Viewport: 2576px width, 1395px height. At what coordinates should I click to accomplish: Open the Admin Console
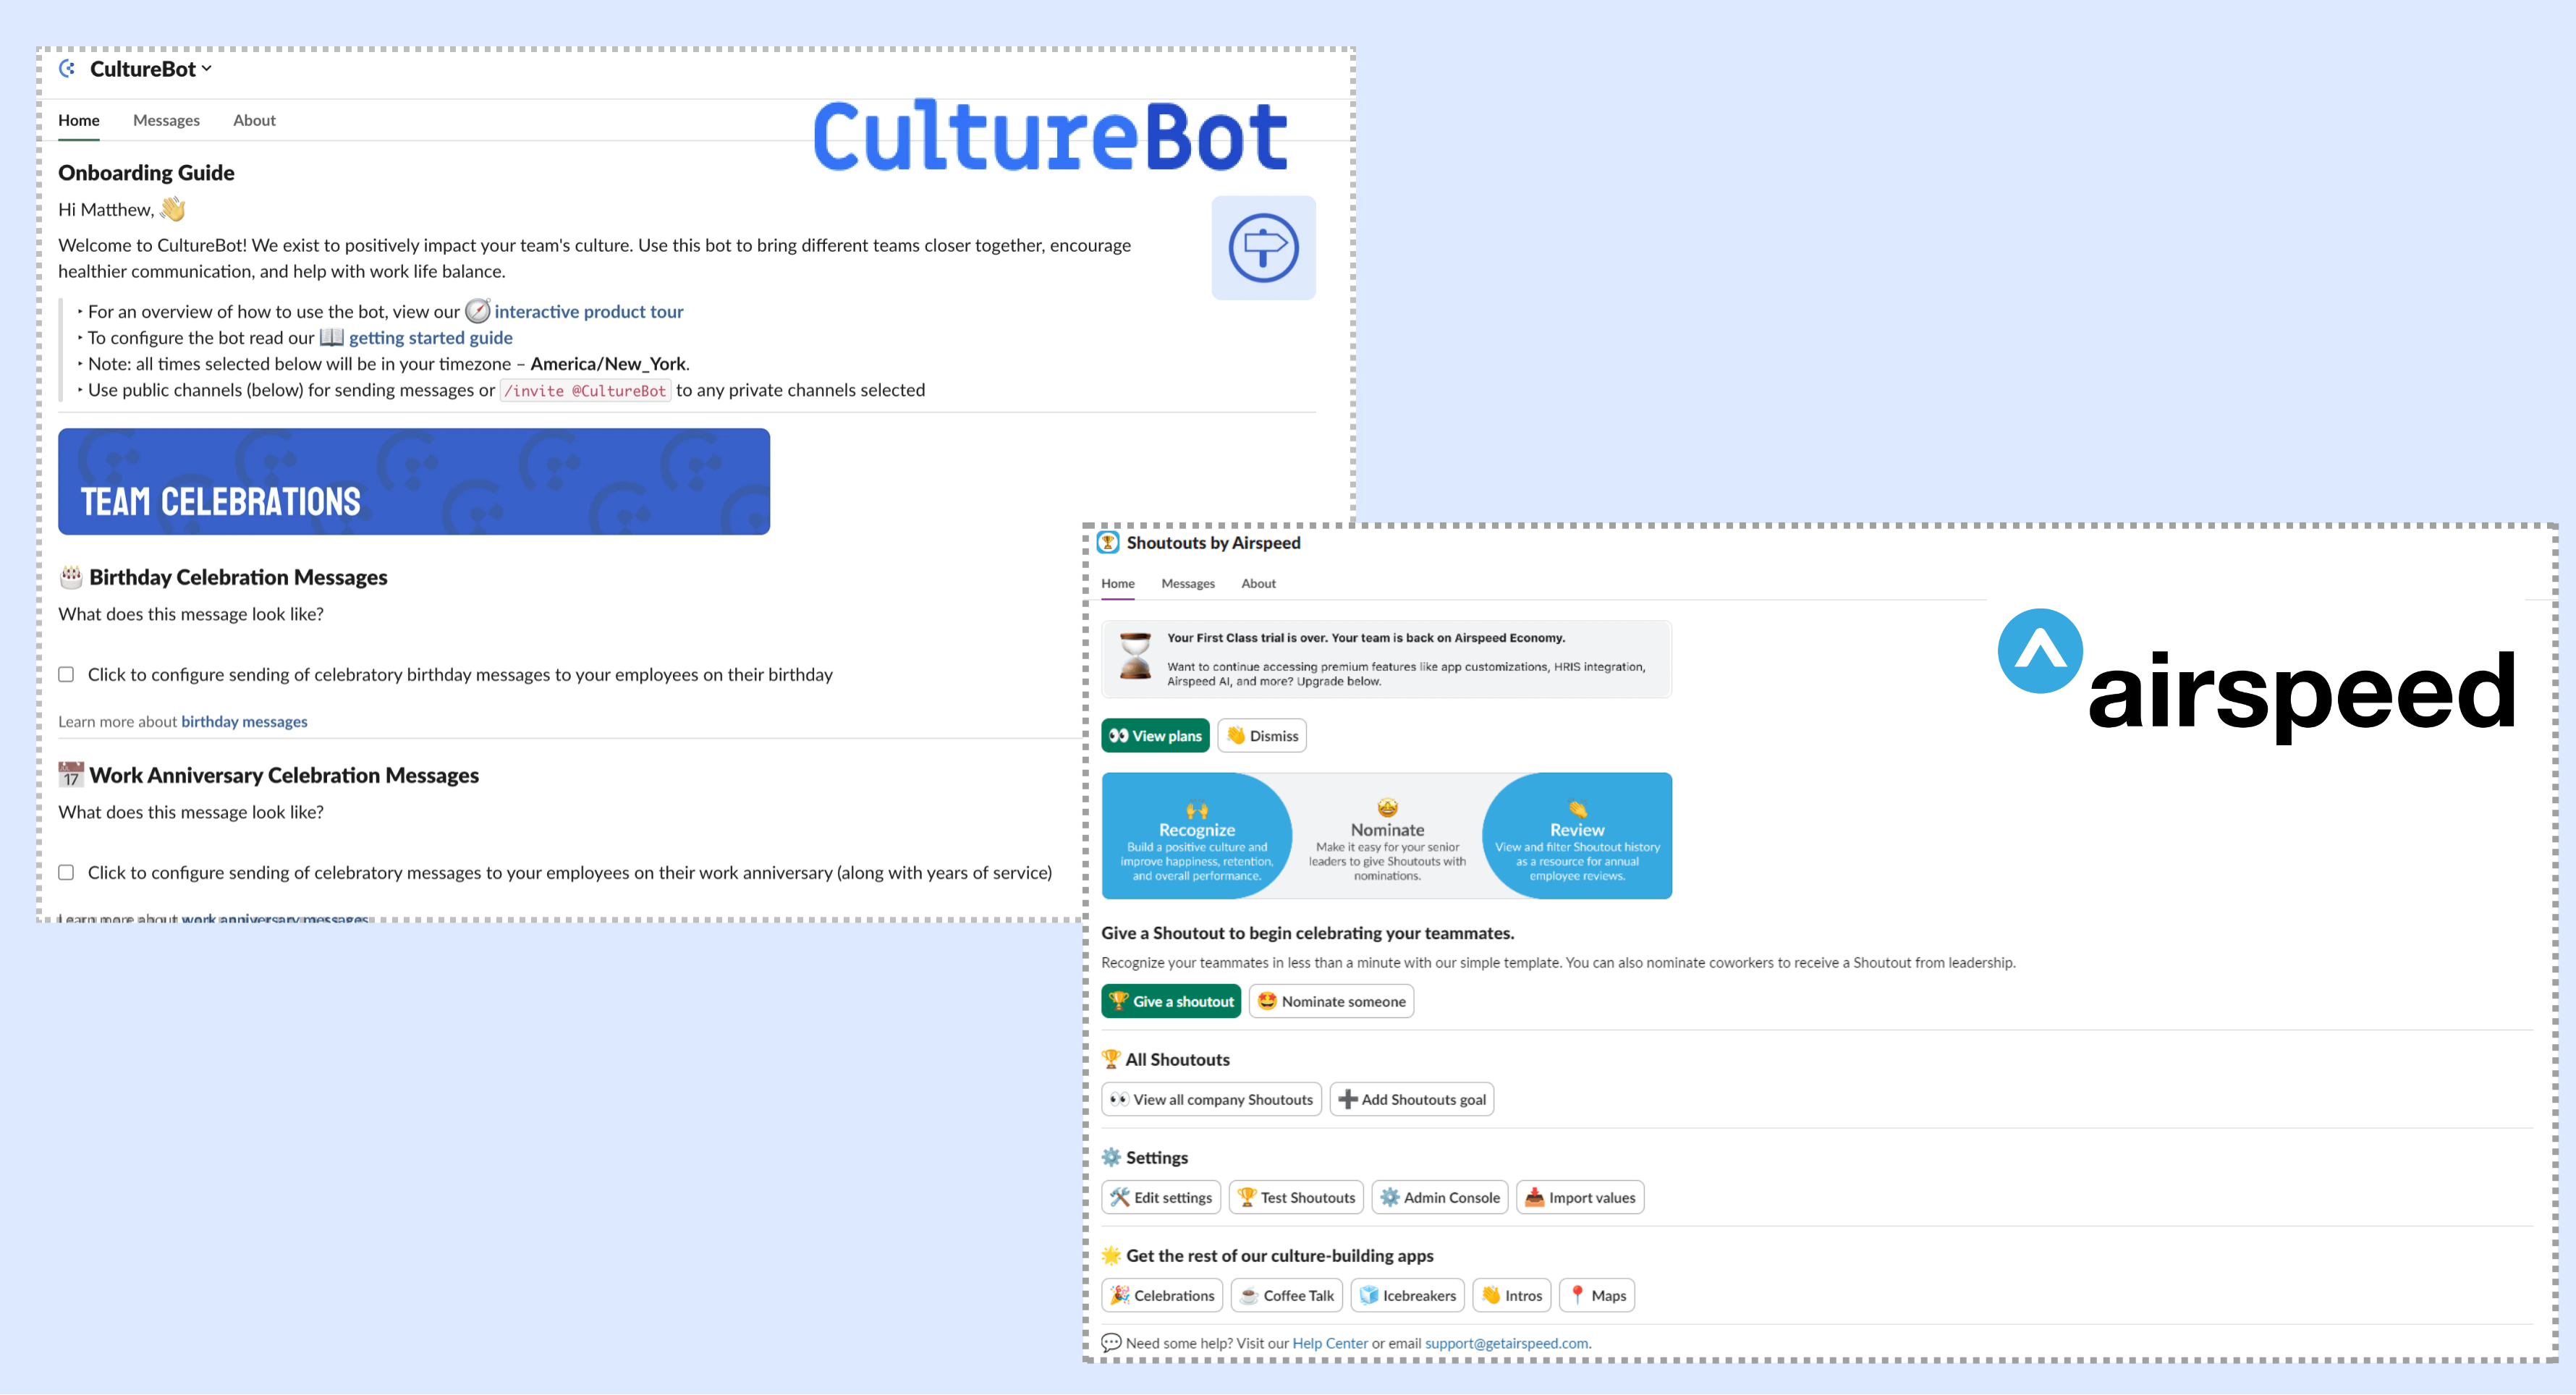(x=1440, y=1197)
